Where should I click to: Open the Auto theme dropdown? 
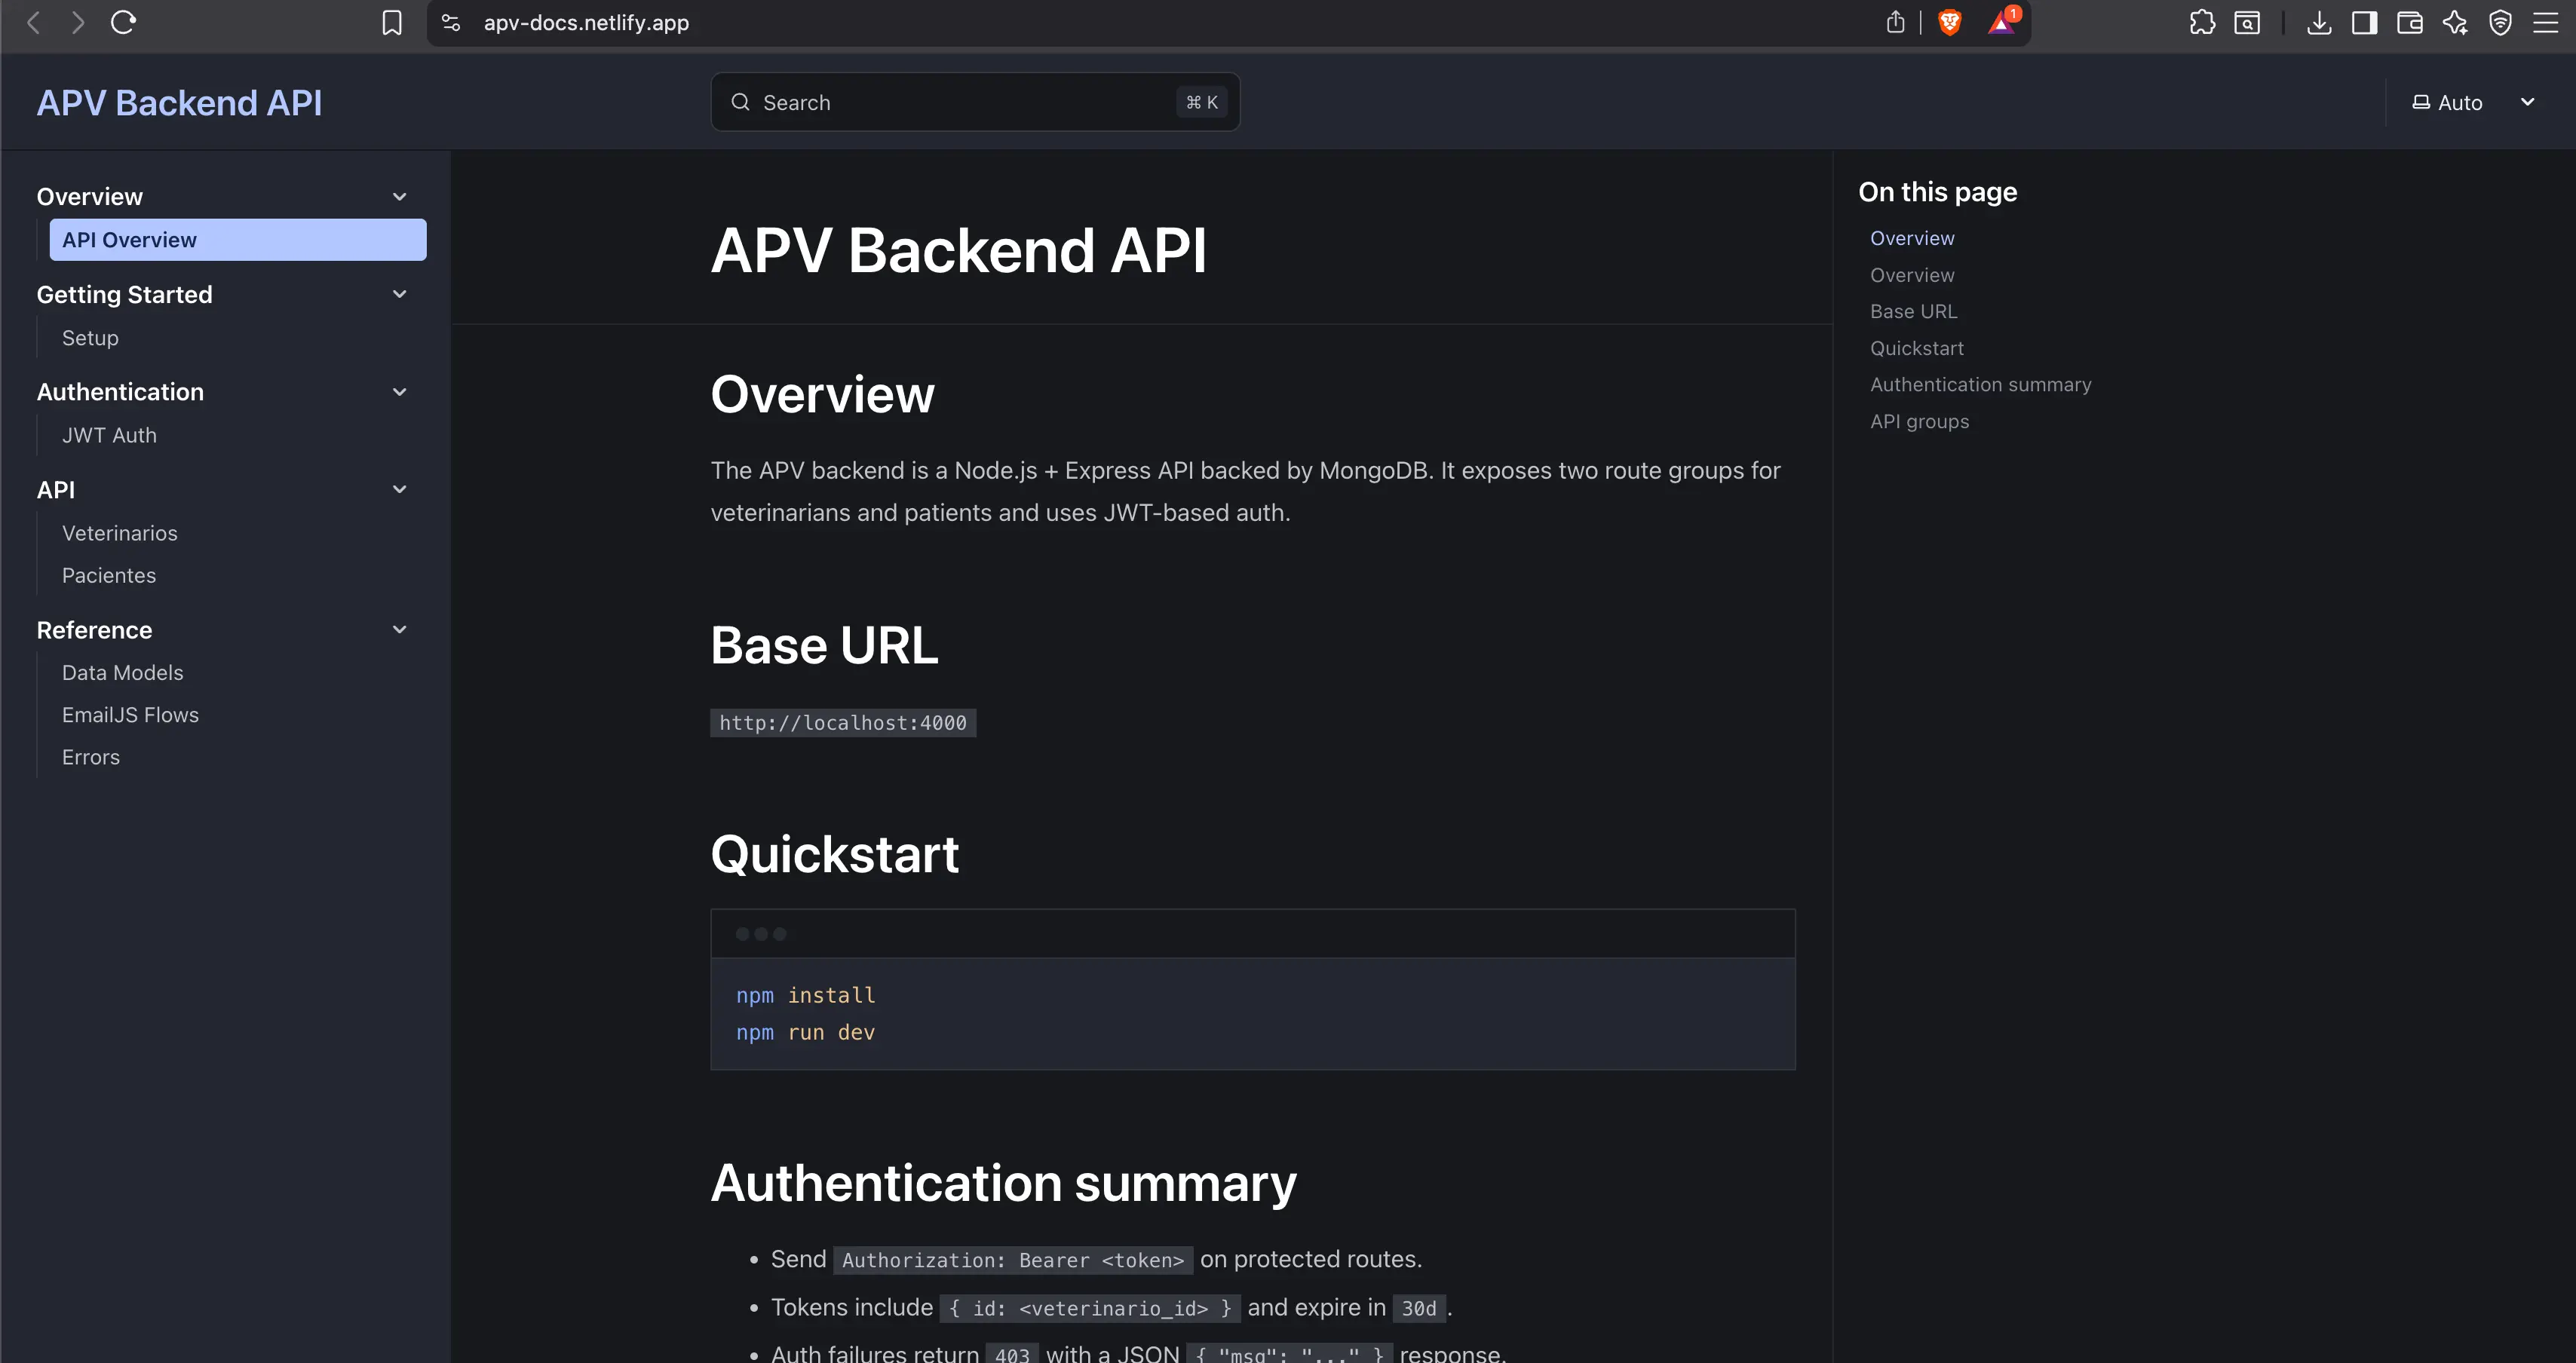2472,101
